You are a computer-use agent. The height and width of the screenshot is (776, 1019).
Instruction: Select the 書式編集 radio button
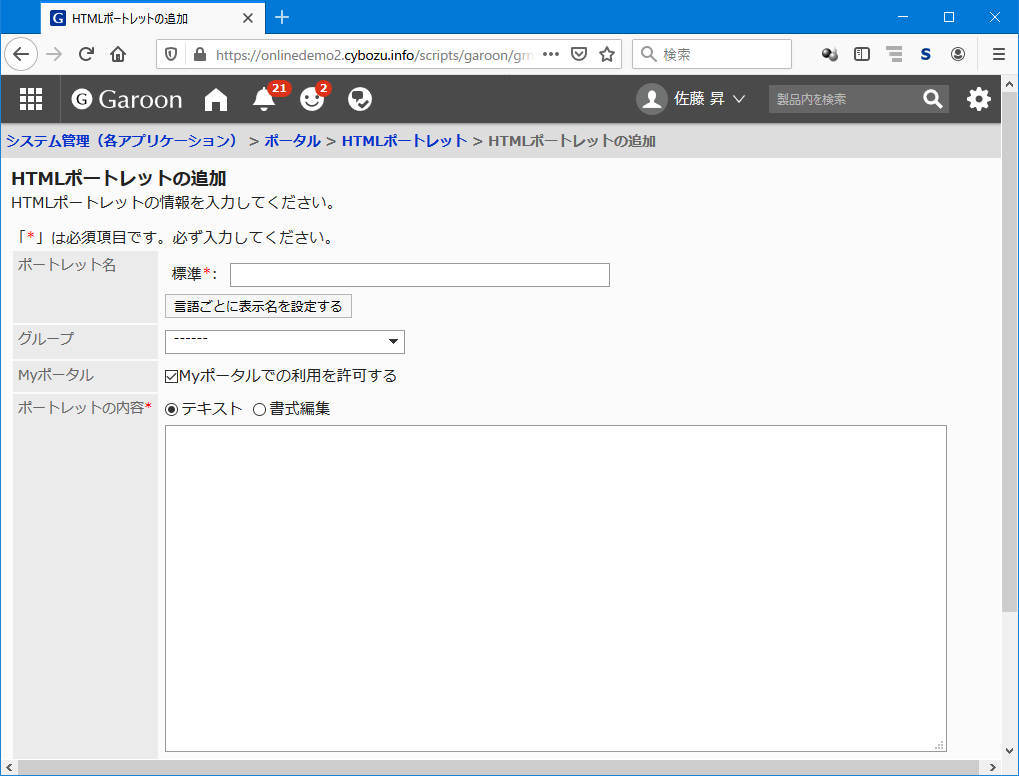(260, 408)
